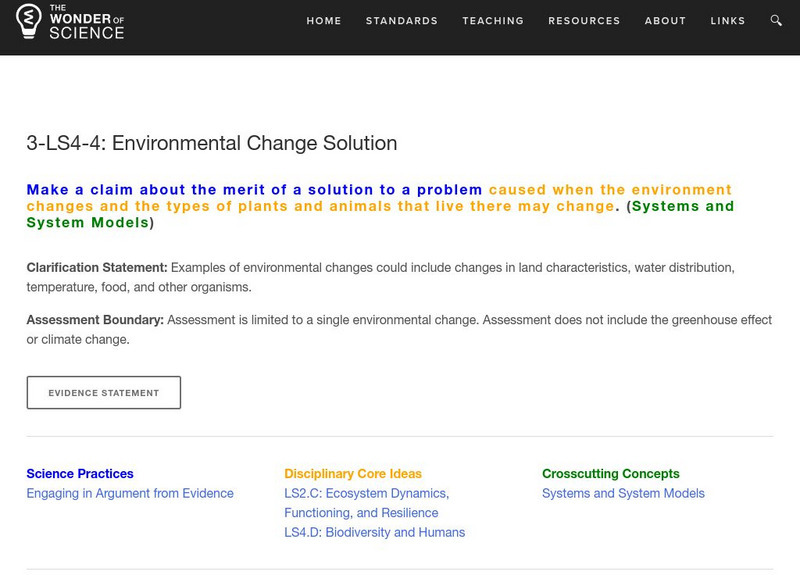
Task: Follow the LS4.D Biodiversity and Humans link
Action: coord(374,532)
